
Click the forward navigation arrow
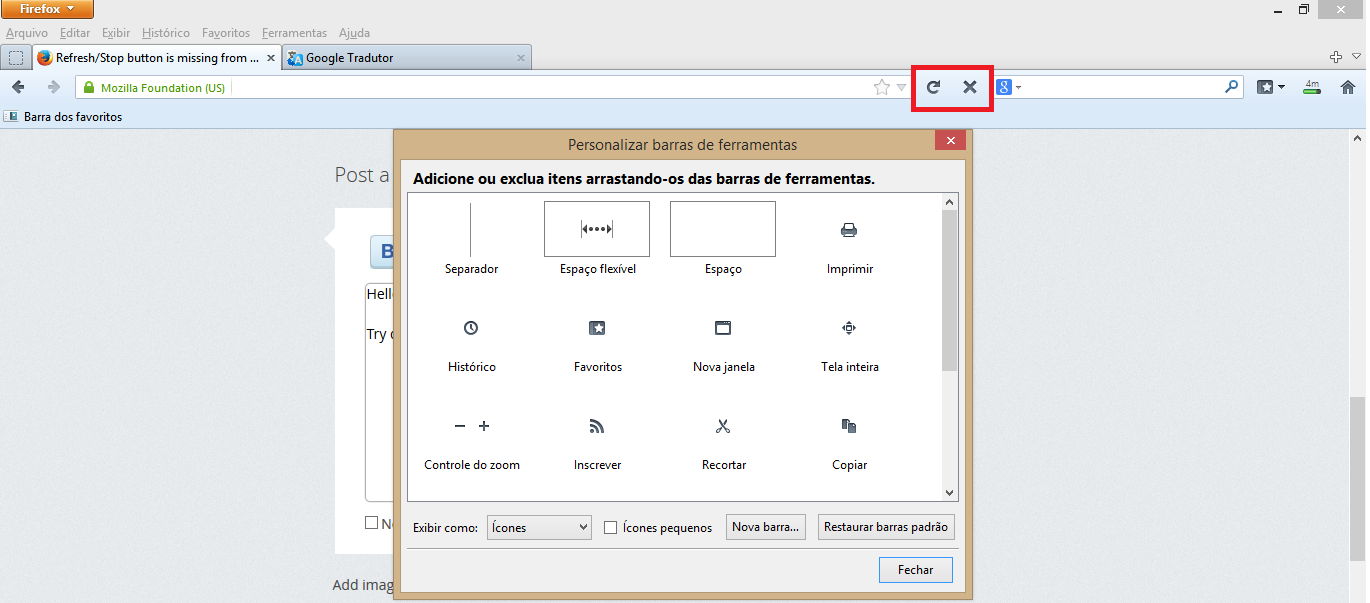[54, 87]
